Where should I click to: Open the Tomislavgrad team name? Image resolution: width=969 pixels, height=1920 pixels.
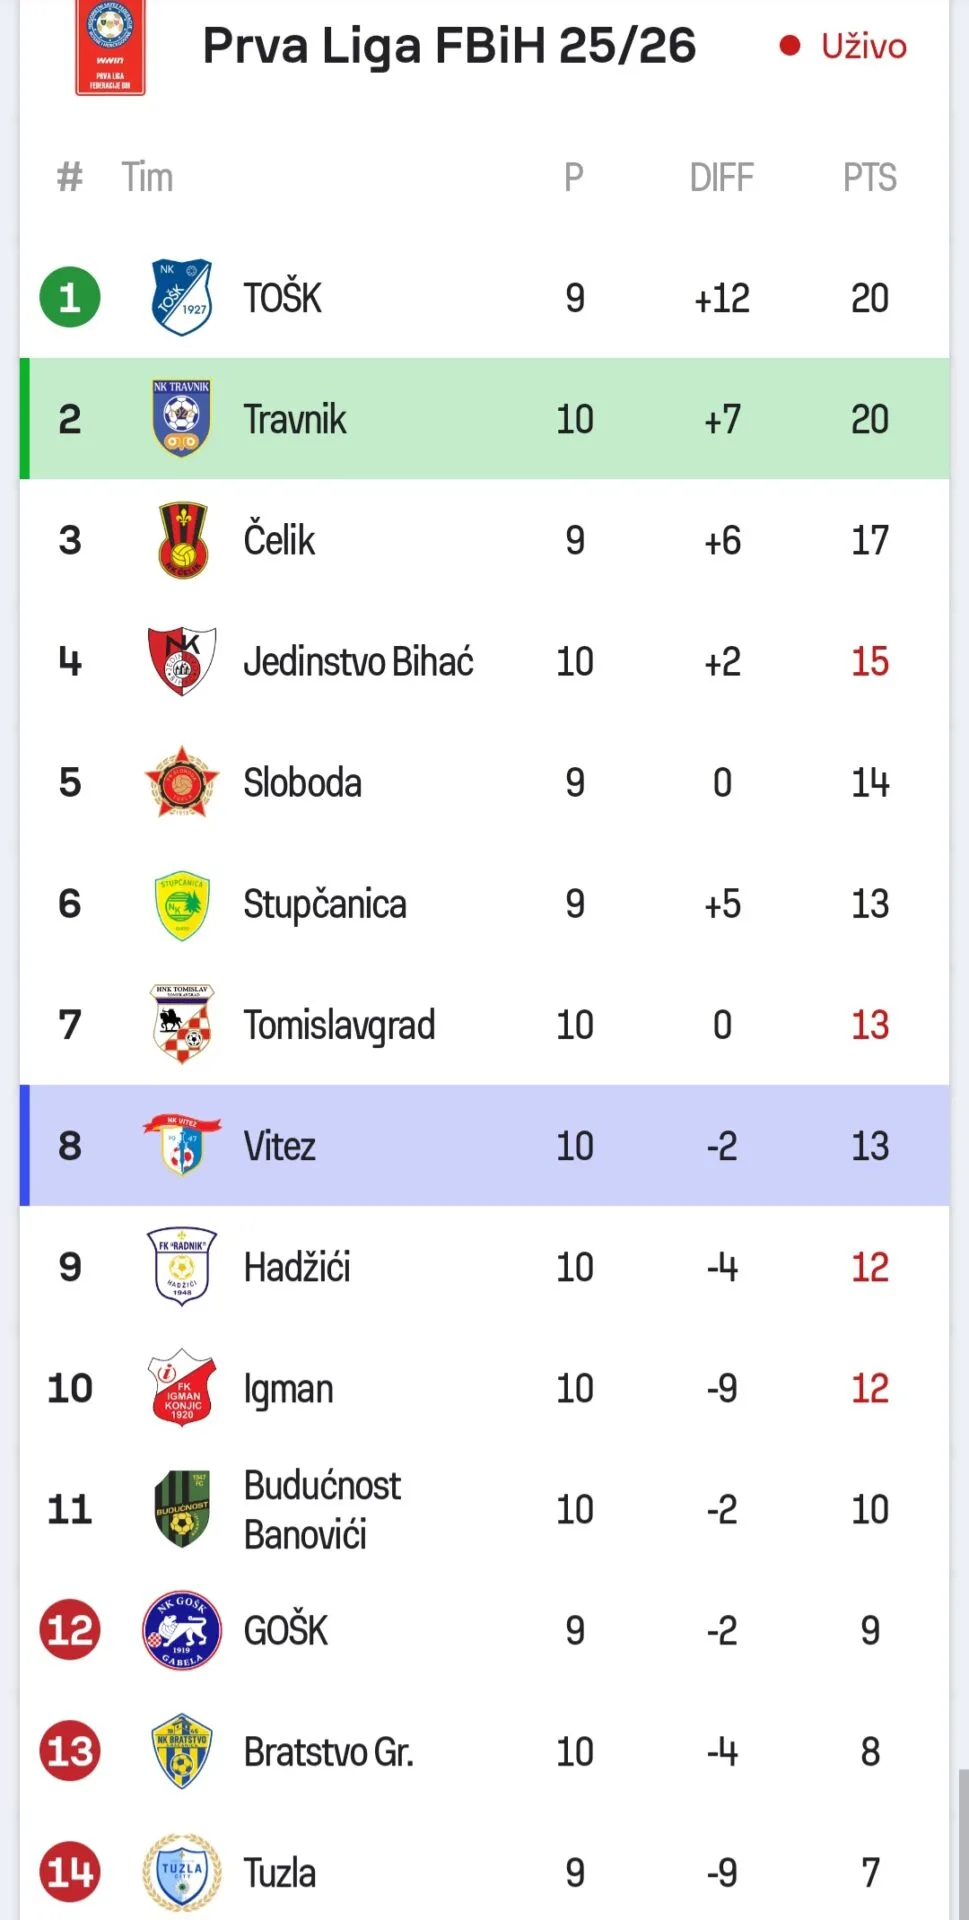coord(339,1025)
